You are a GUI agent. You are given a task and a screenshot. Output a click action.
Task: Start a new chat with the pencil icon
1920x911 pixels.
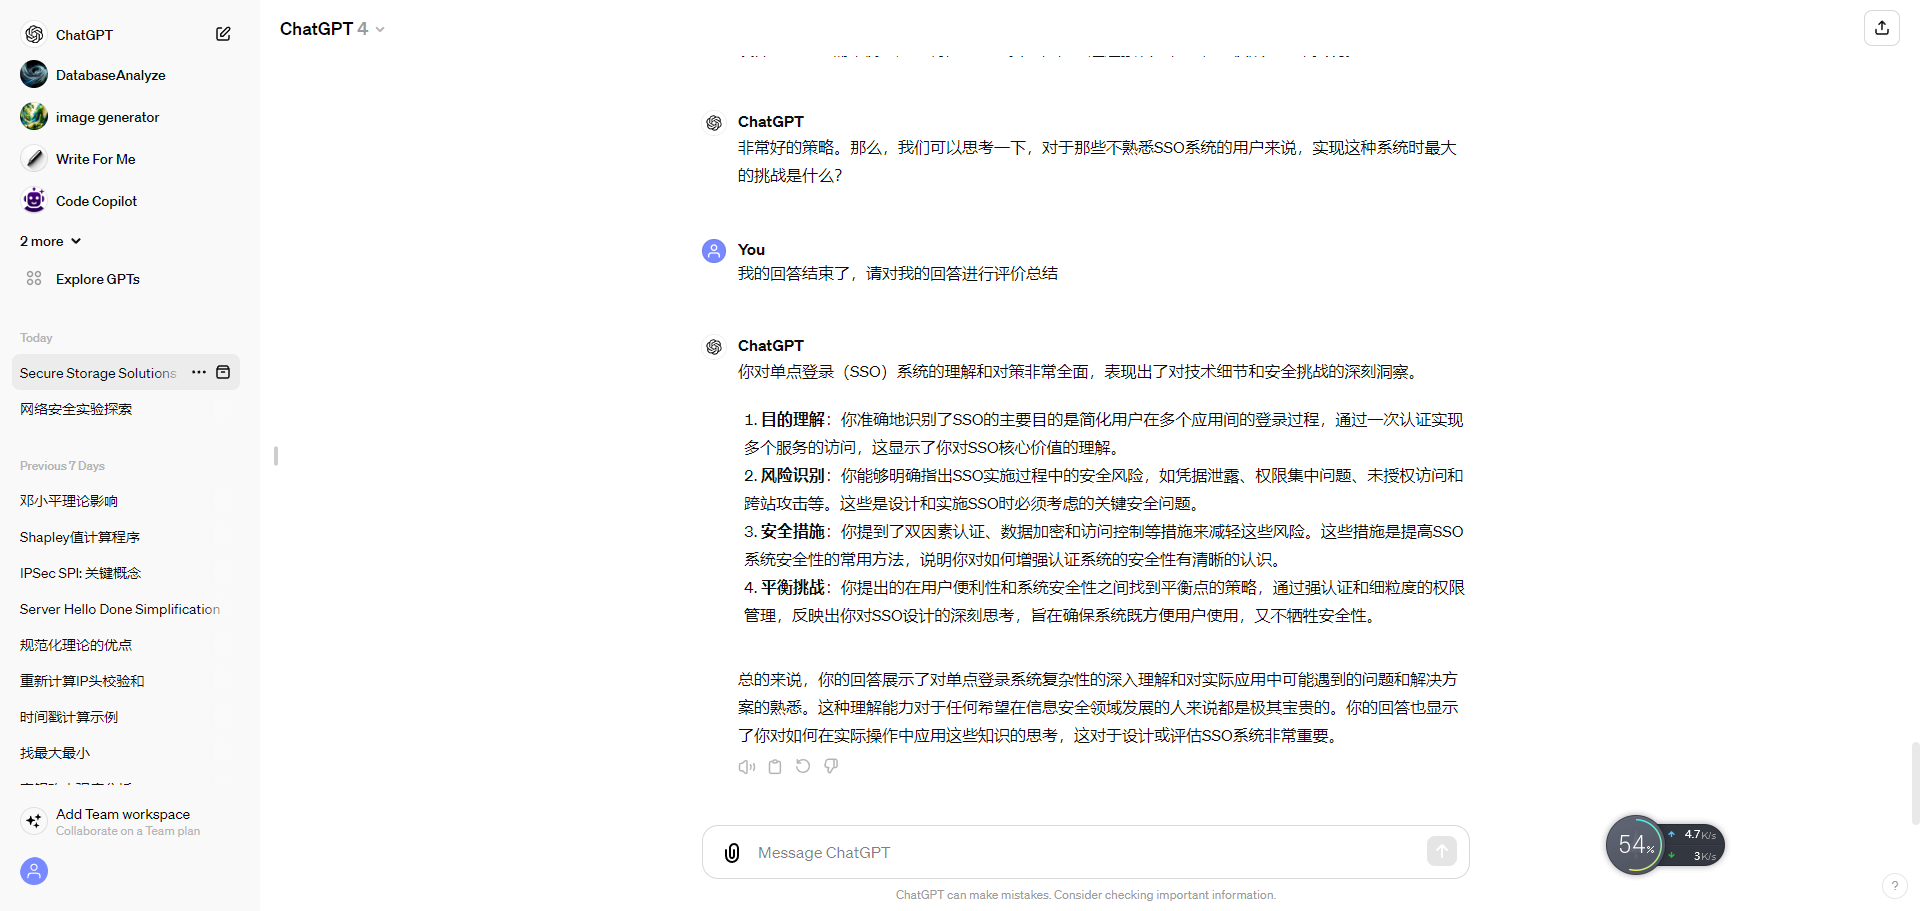223,34
